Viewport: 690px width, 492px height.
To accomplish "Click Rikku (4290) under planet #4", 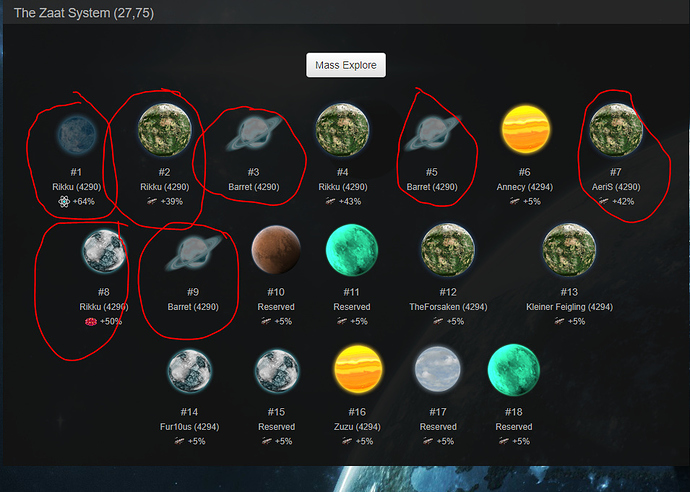I will [342, 187].
